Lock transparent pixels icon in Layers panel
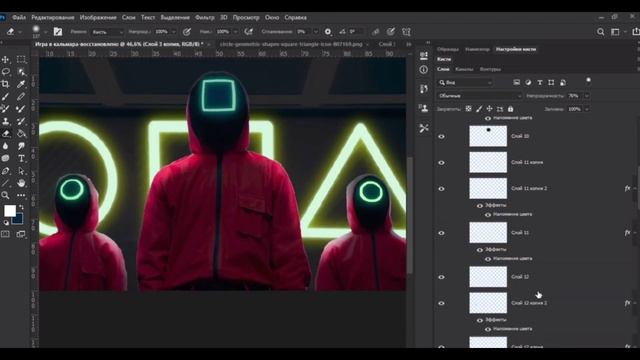 coord(469,109)
